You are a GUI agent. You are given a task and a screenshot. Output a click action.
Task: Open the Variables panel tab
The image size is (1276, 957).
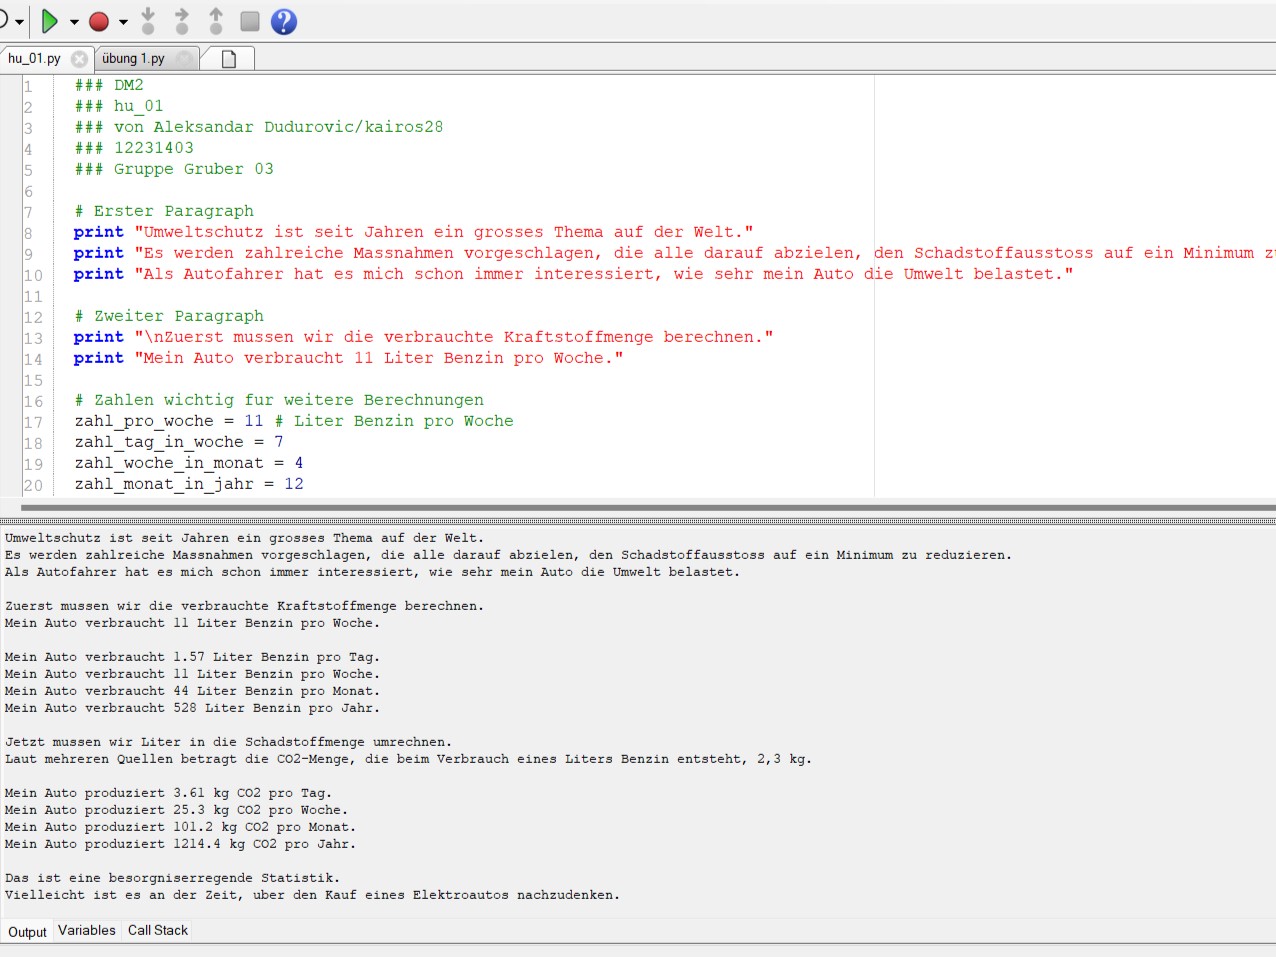click(x=86, y=930)
